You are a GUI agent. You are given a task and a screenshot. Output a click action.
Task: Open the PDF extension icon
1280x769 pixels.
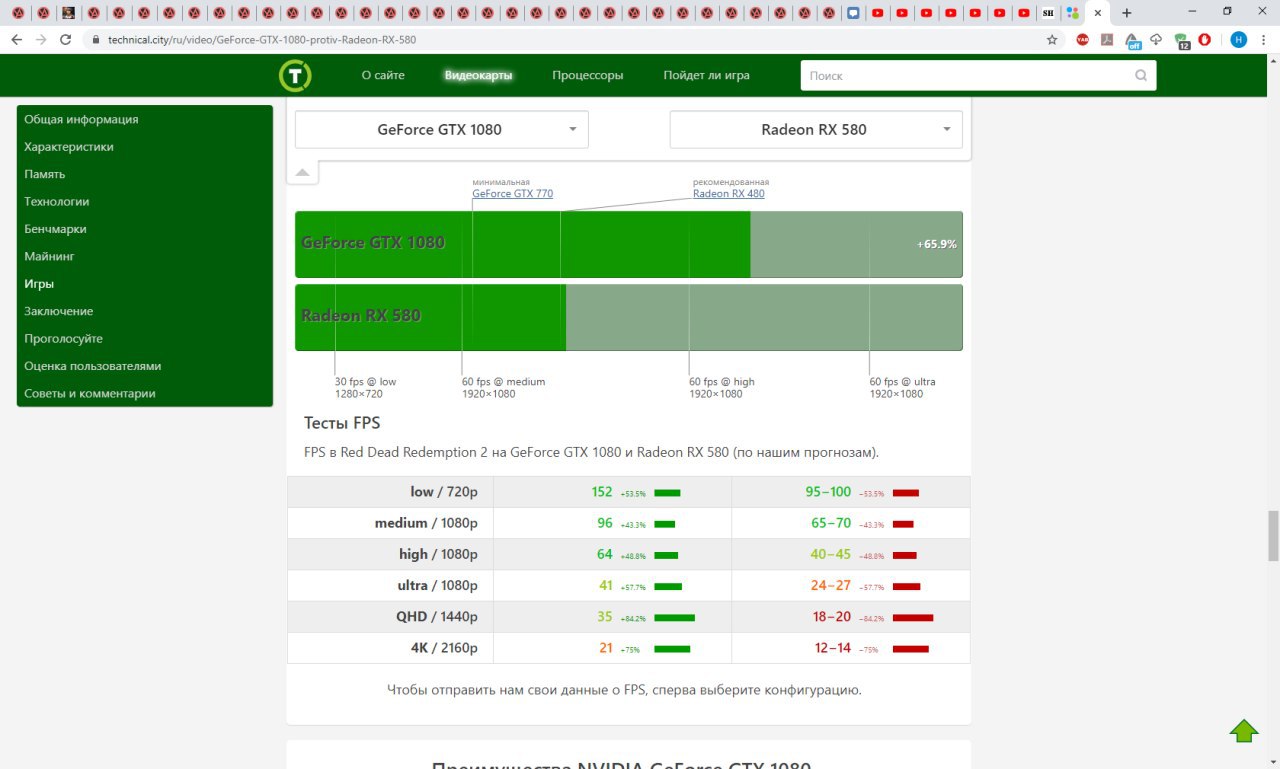[1107, 40]
